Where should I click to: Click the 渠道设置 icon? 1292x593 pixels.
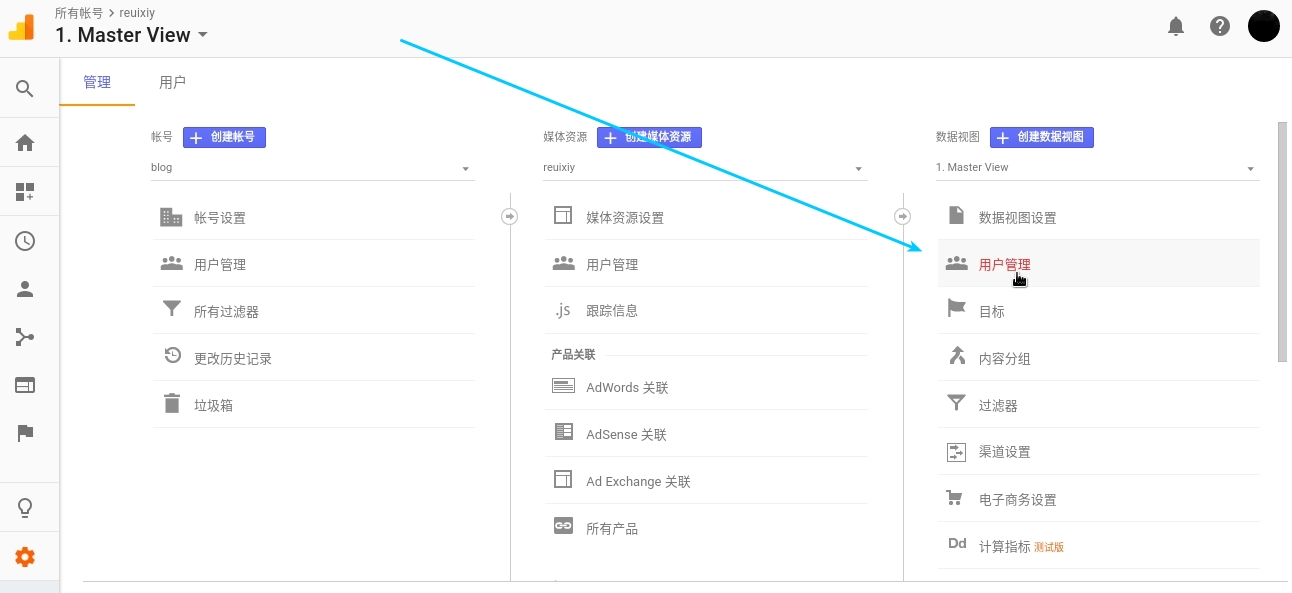coord(956,452)
